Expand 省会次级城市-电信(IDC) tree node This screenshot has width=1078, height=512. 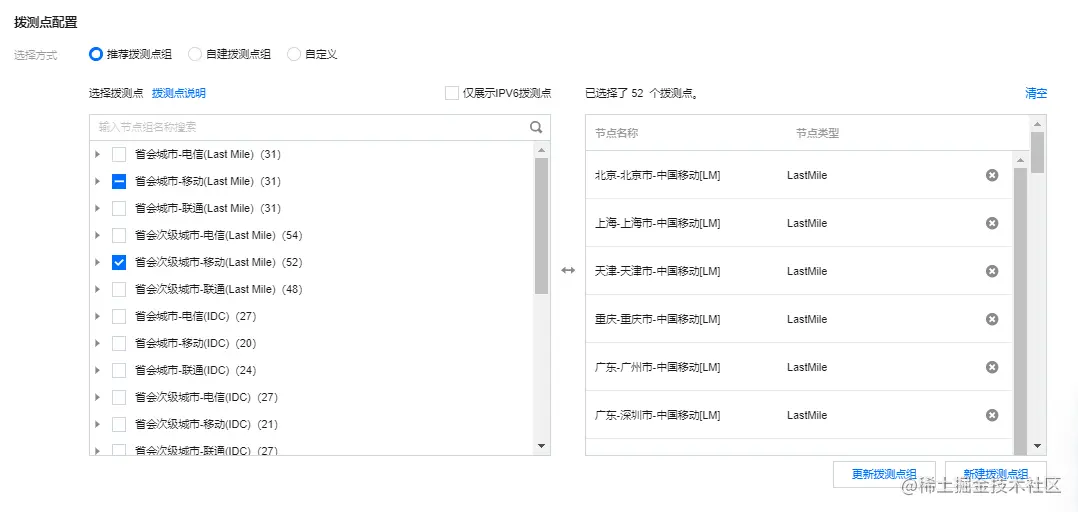coord(97,397)
